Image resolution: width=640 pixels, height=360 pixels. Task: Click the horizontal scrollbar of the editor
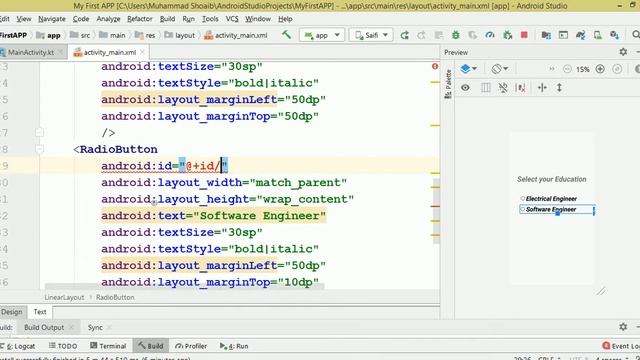point(184,287)
